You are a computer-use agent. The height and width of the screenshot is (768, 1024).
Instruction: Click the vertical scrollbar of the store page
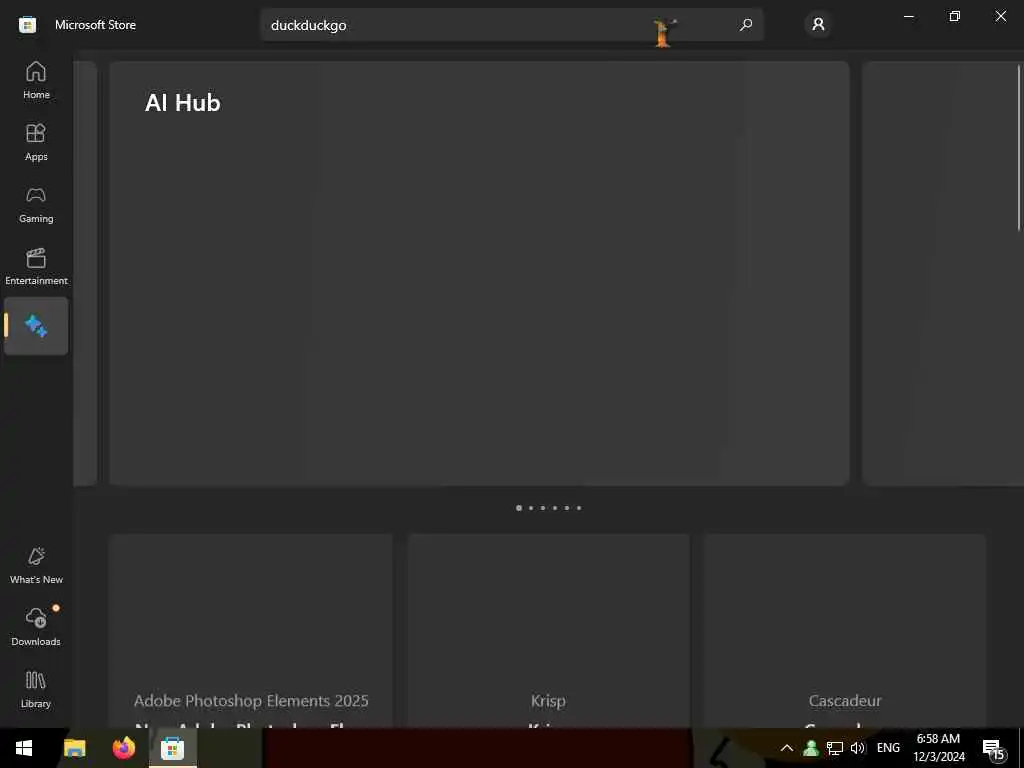[1019, 147]
